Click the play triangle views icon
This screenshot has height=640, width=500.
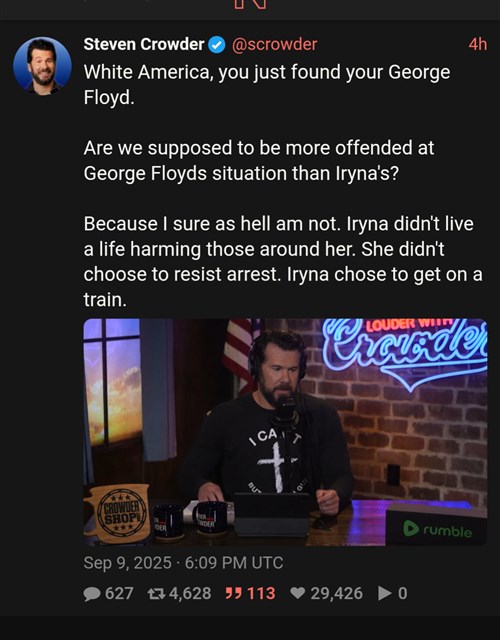click(384, 593)
